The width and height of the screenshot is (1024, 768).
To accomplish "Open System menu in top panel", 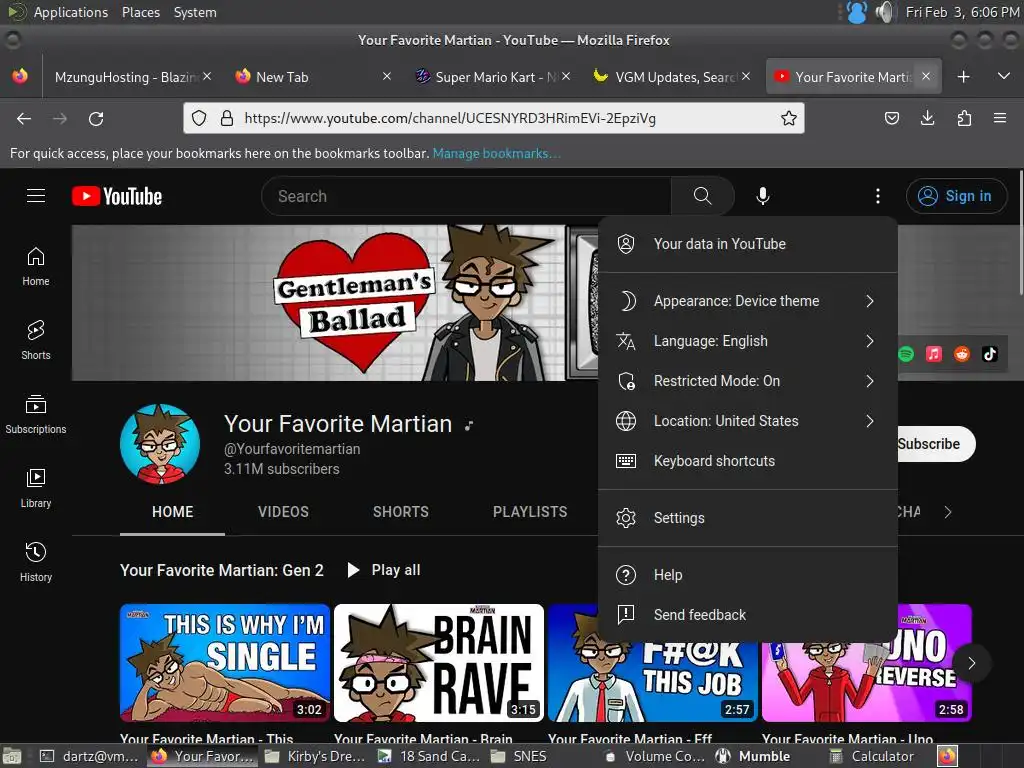I will tap(195, 12).
